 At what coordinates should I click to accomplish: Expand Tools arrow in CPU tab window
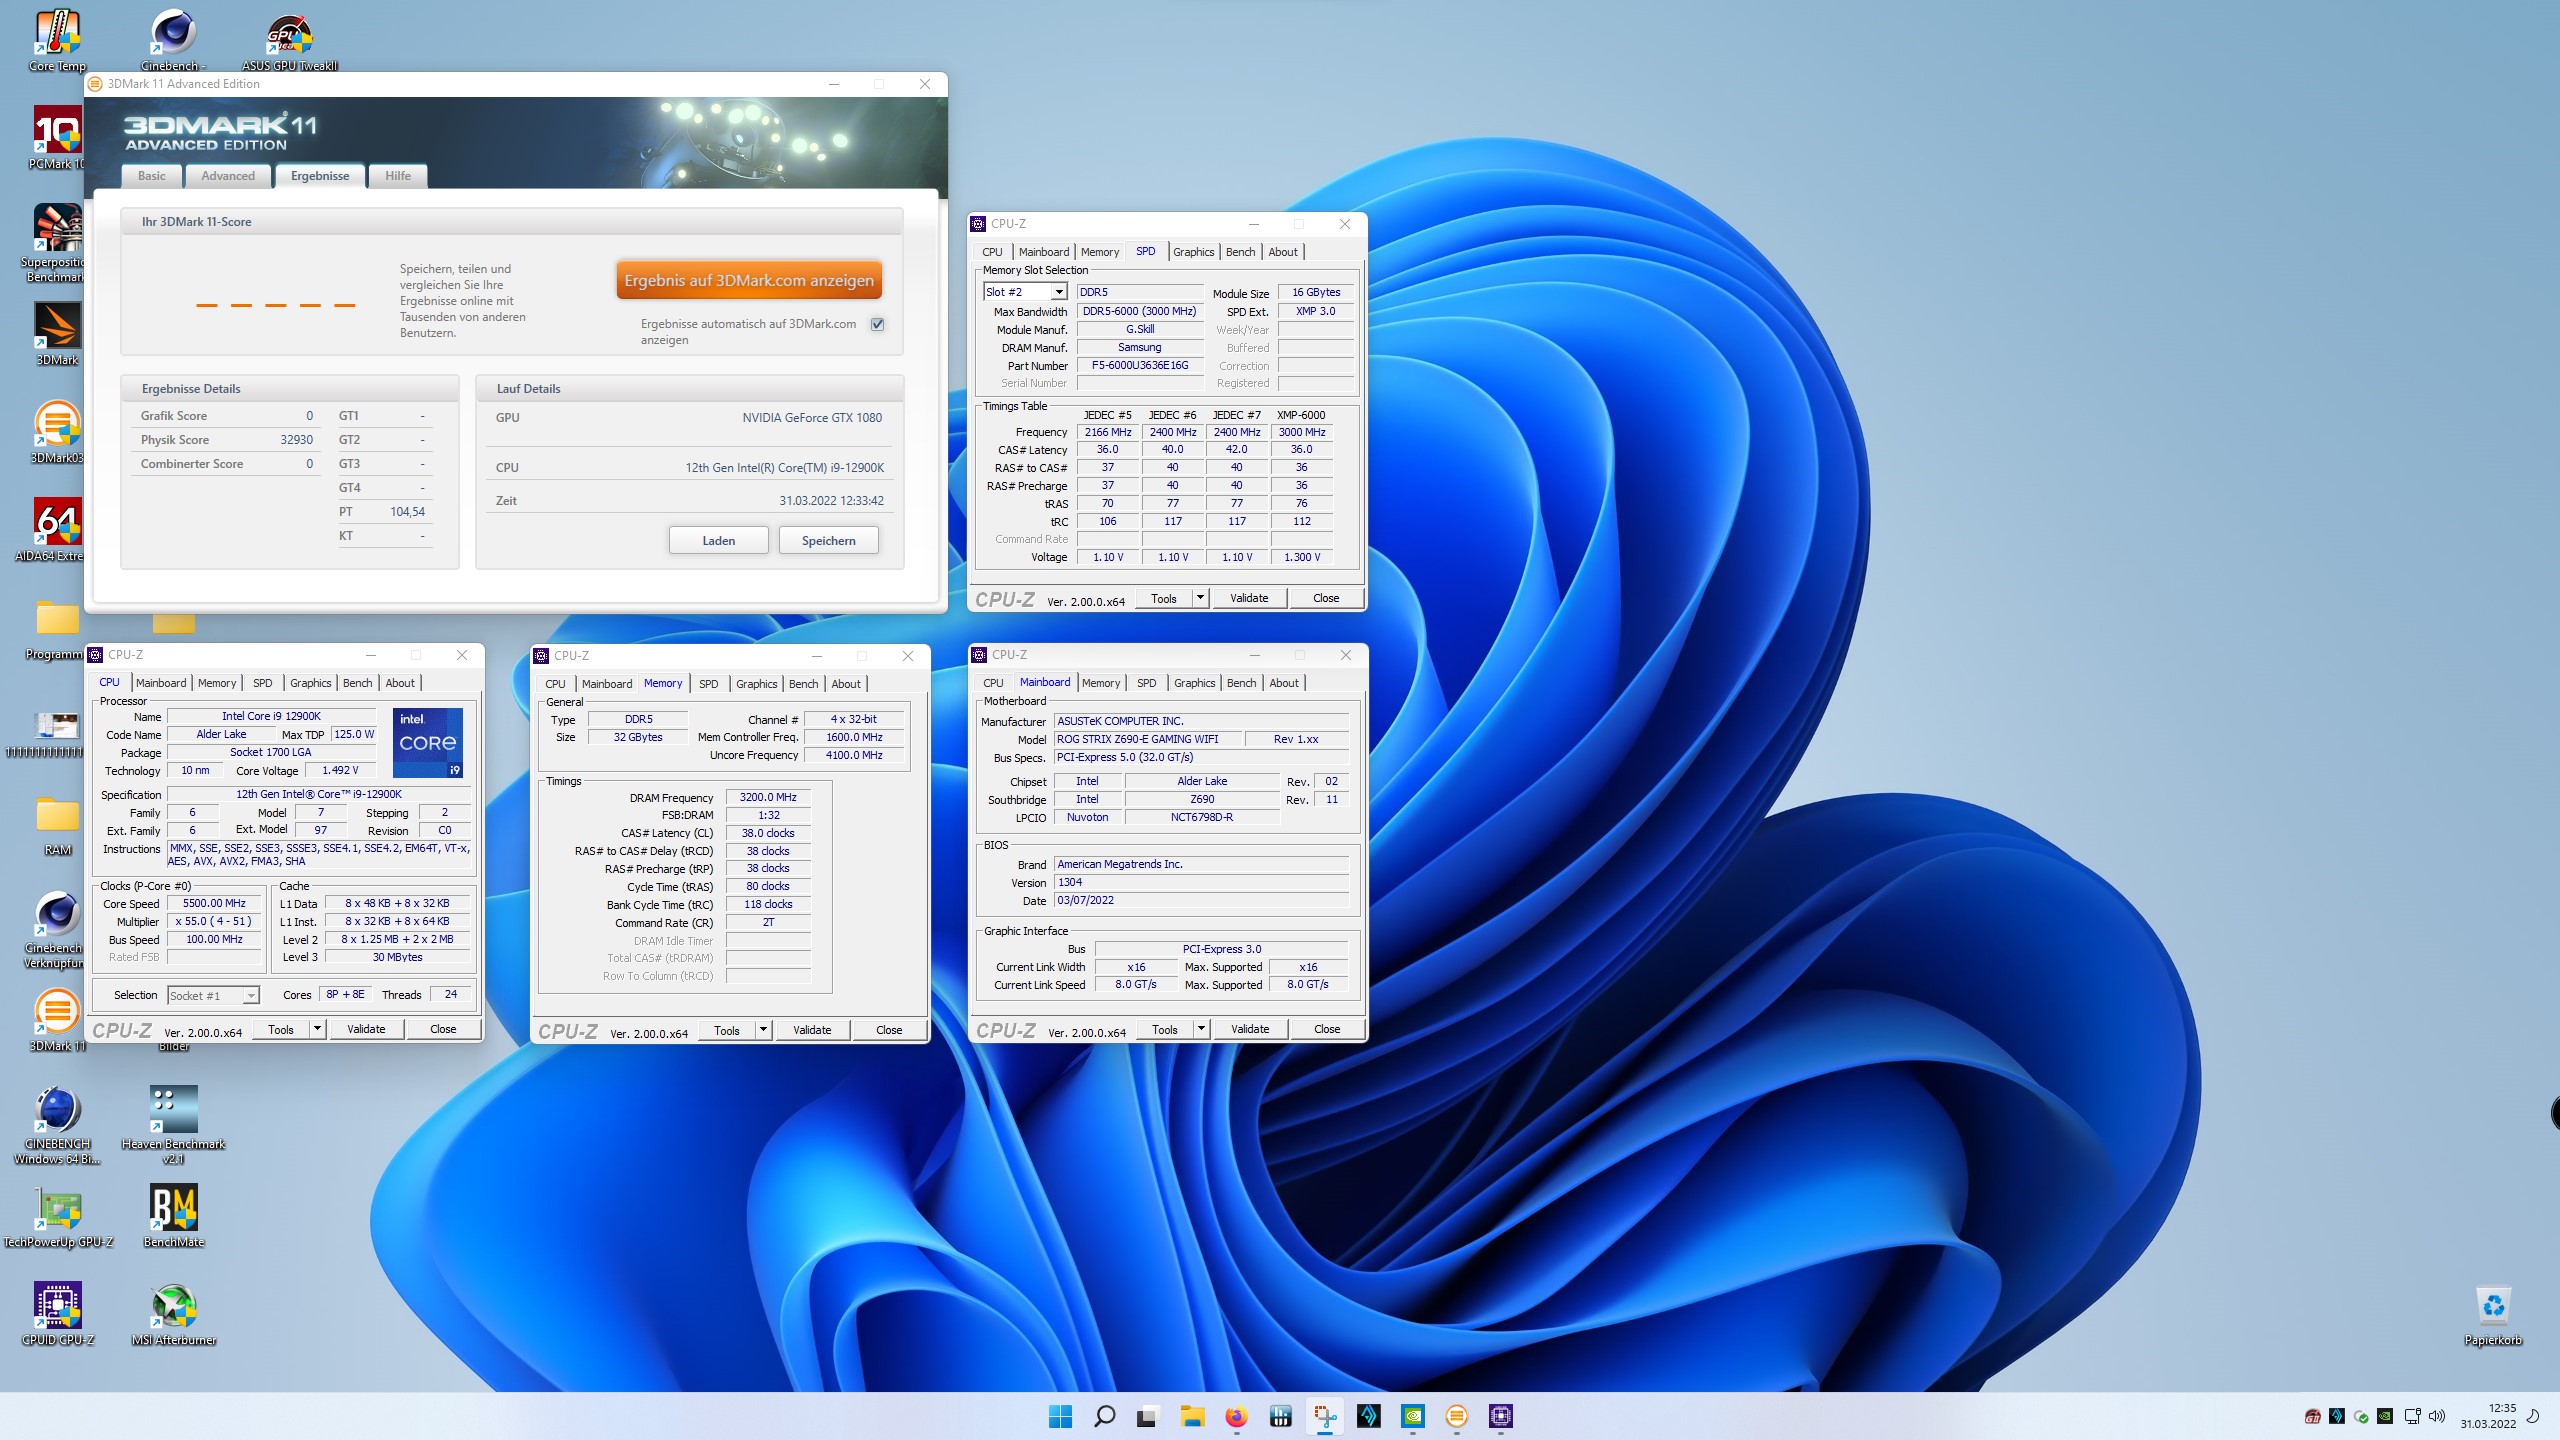tap(317, 1029)
